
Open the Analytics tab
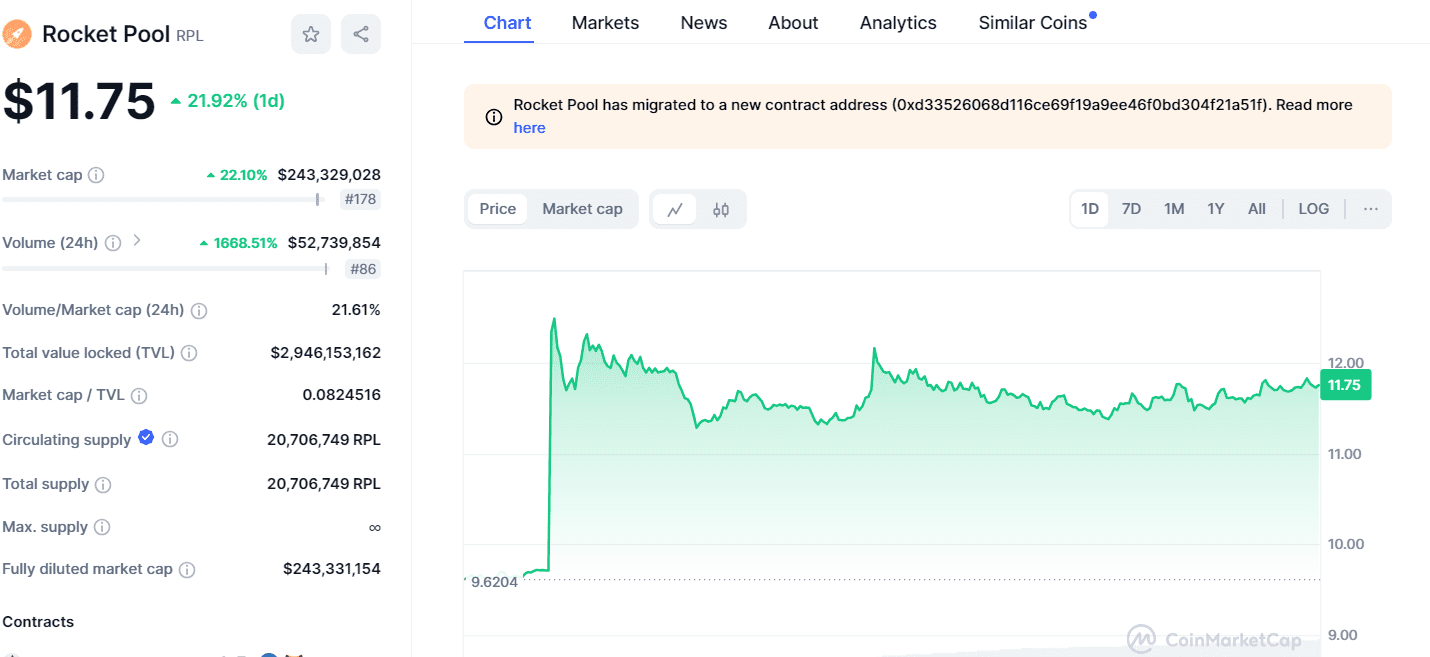897,22
